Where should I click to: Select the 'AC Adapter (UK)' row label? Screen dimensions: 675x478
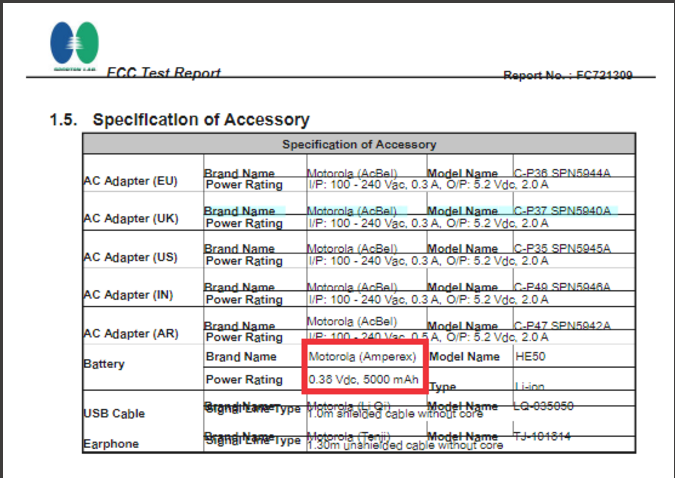[x=130, y=218]
